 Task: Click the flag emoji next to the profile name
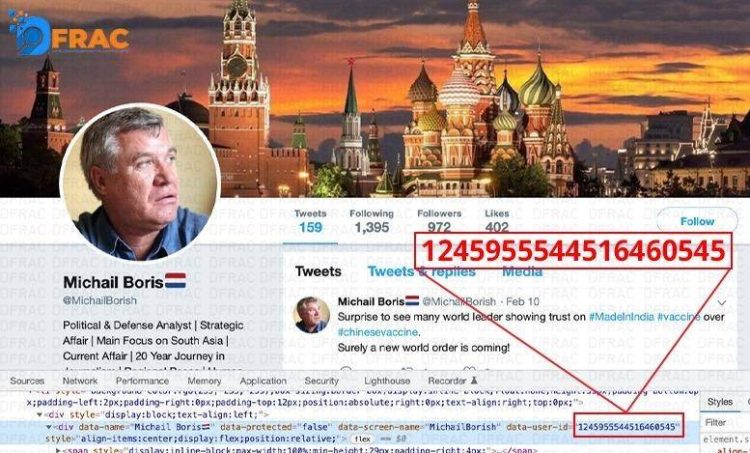point(175,281)
